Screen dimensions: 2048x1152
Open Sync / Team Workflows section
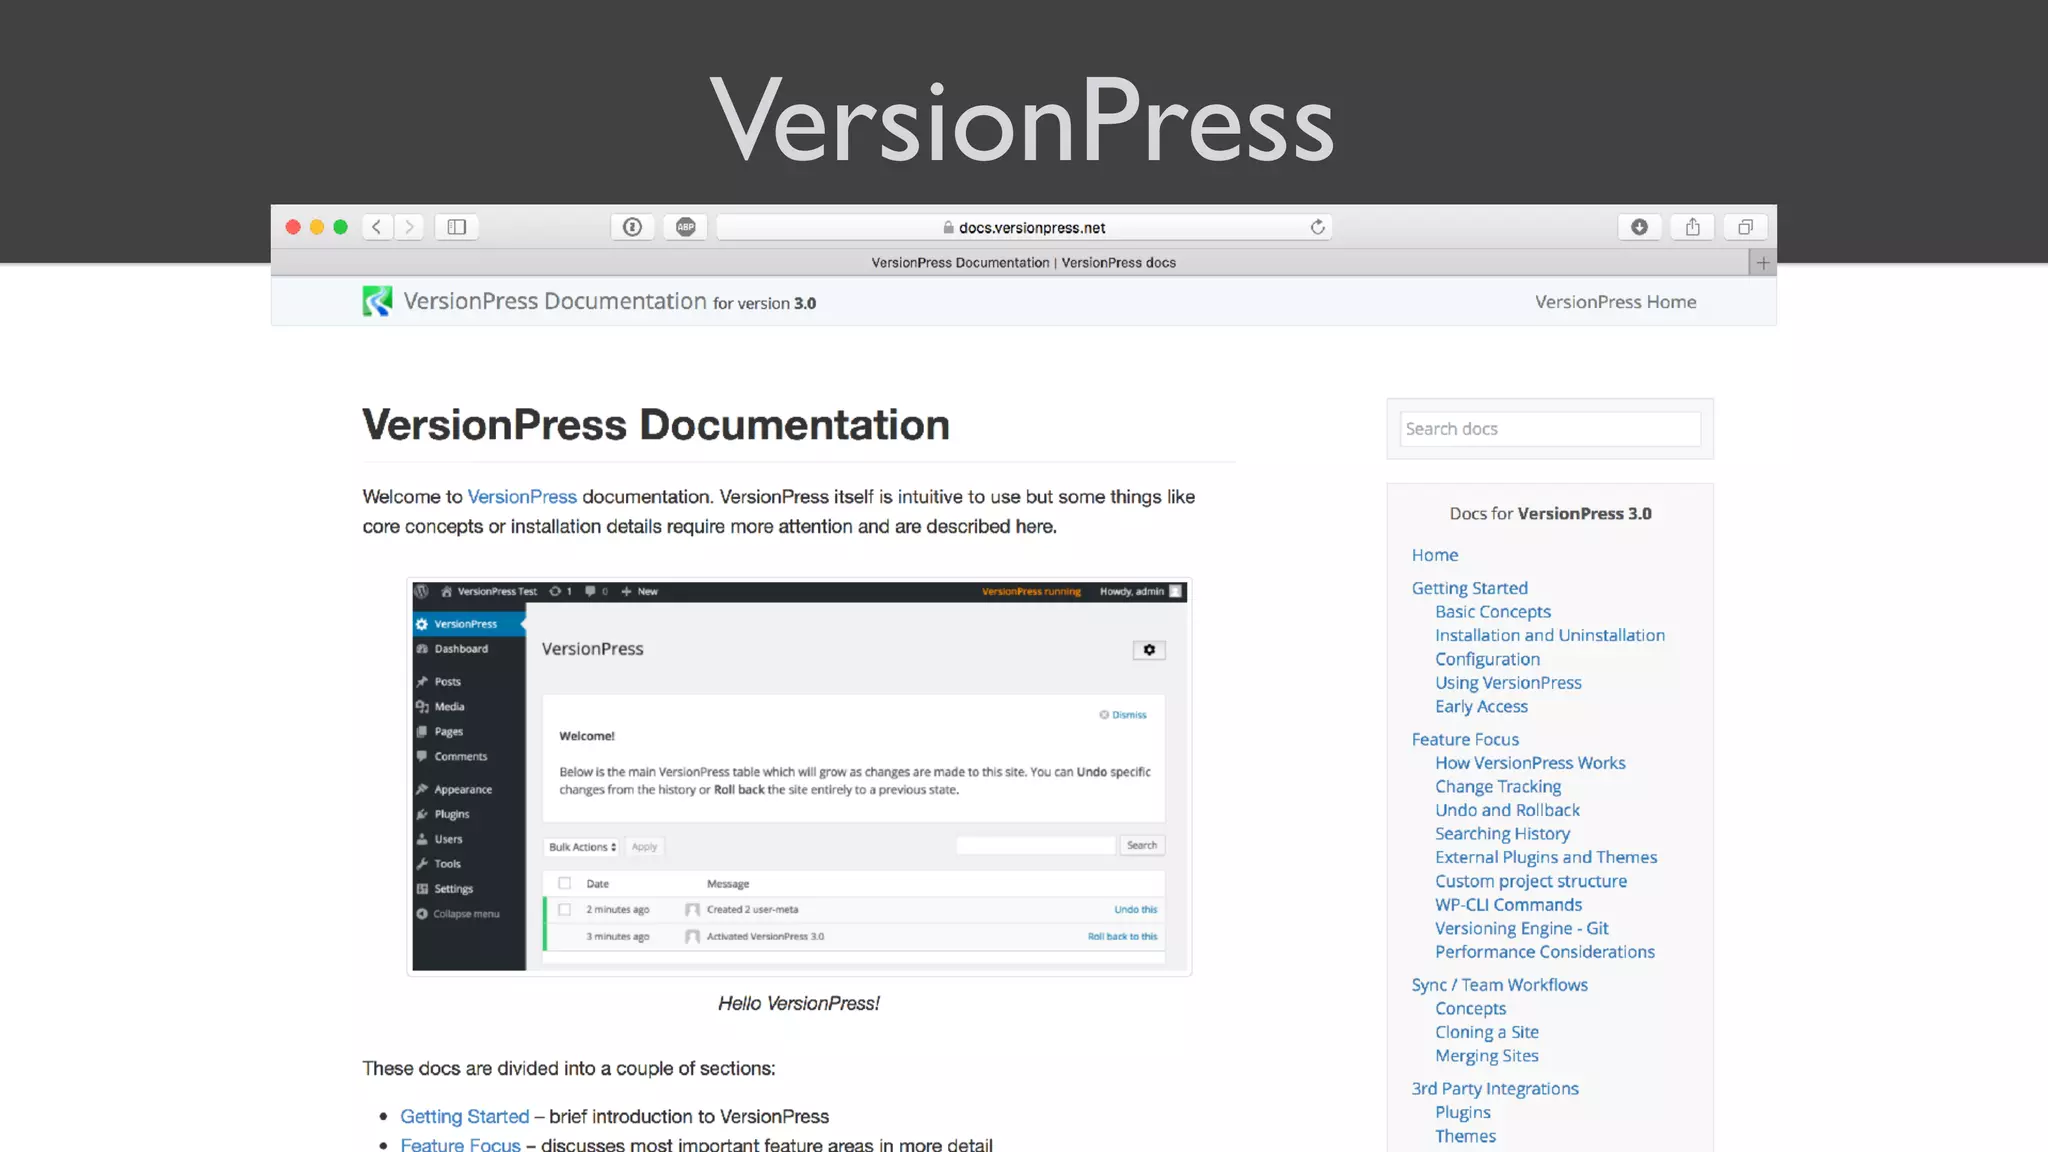point(1499,985)
